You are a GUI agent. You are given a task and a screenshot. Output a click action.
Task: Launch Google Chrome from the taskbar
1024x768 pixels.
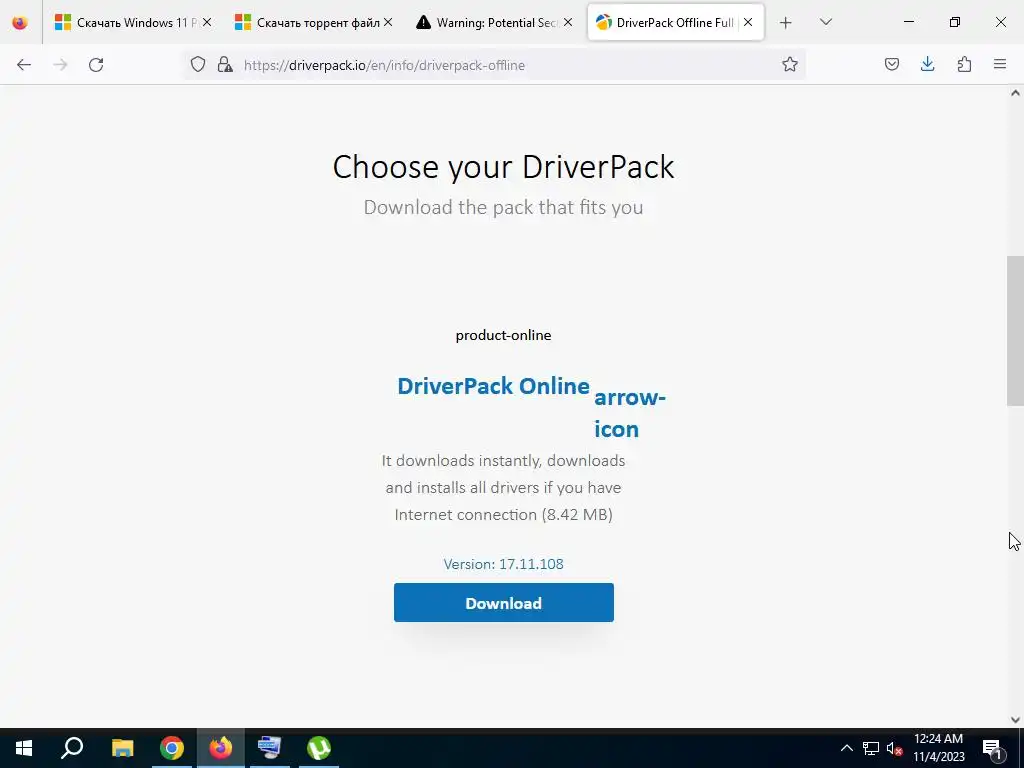(172, 748)
